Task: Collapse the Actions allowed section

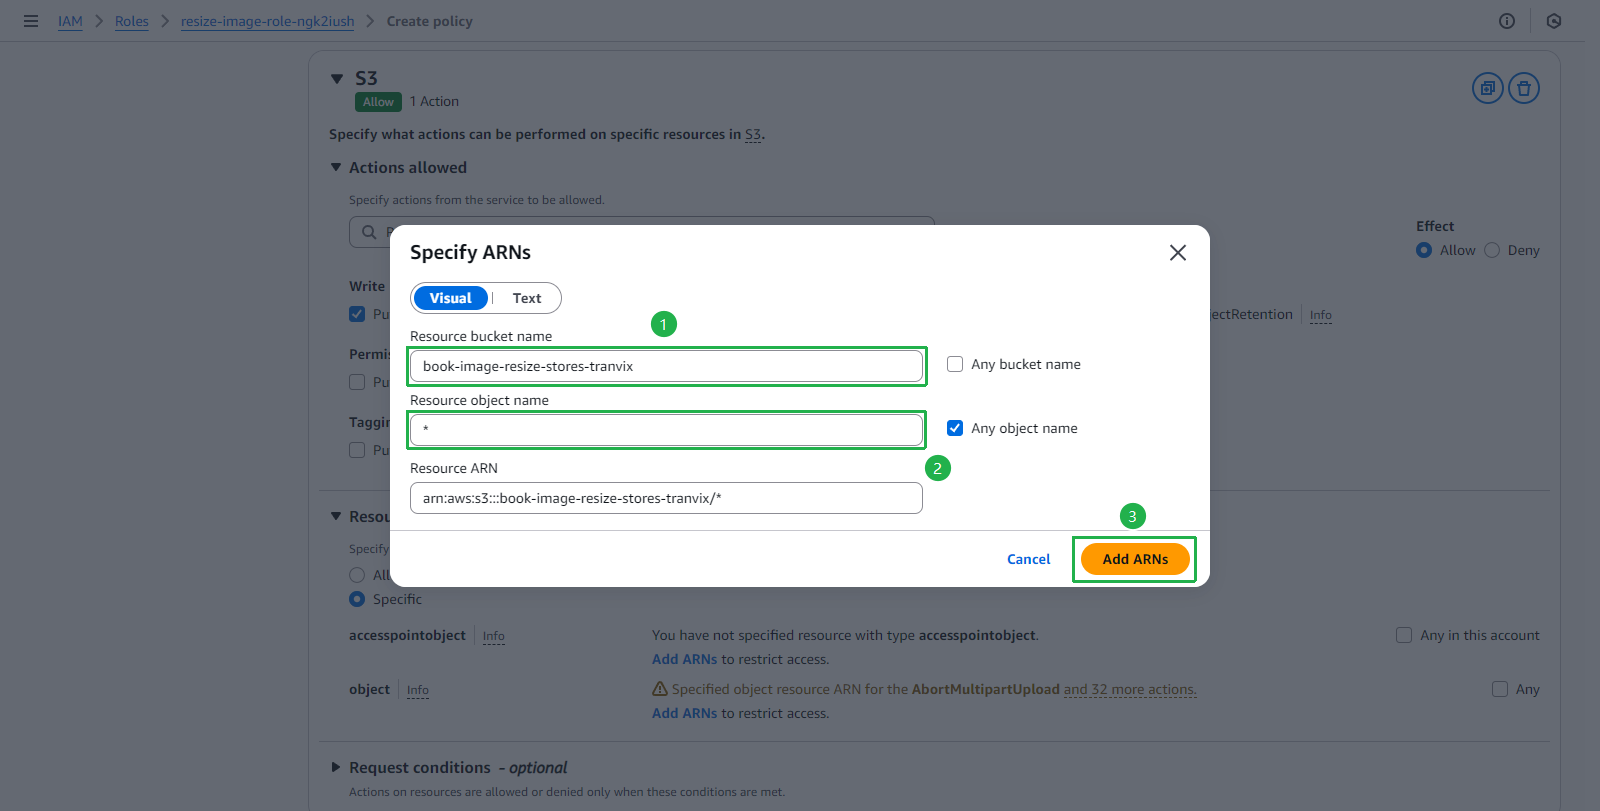Action: click(x=336, y=167)
